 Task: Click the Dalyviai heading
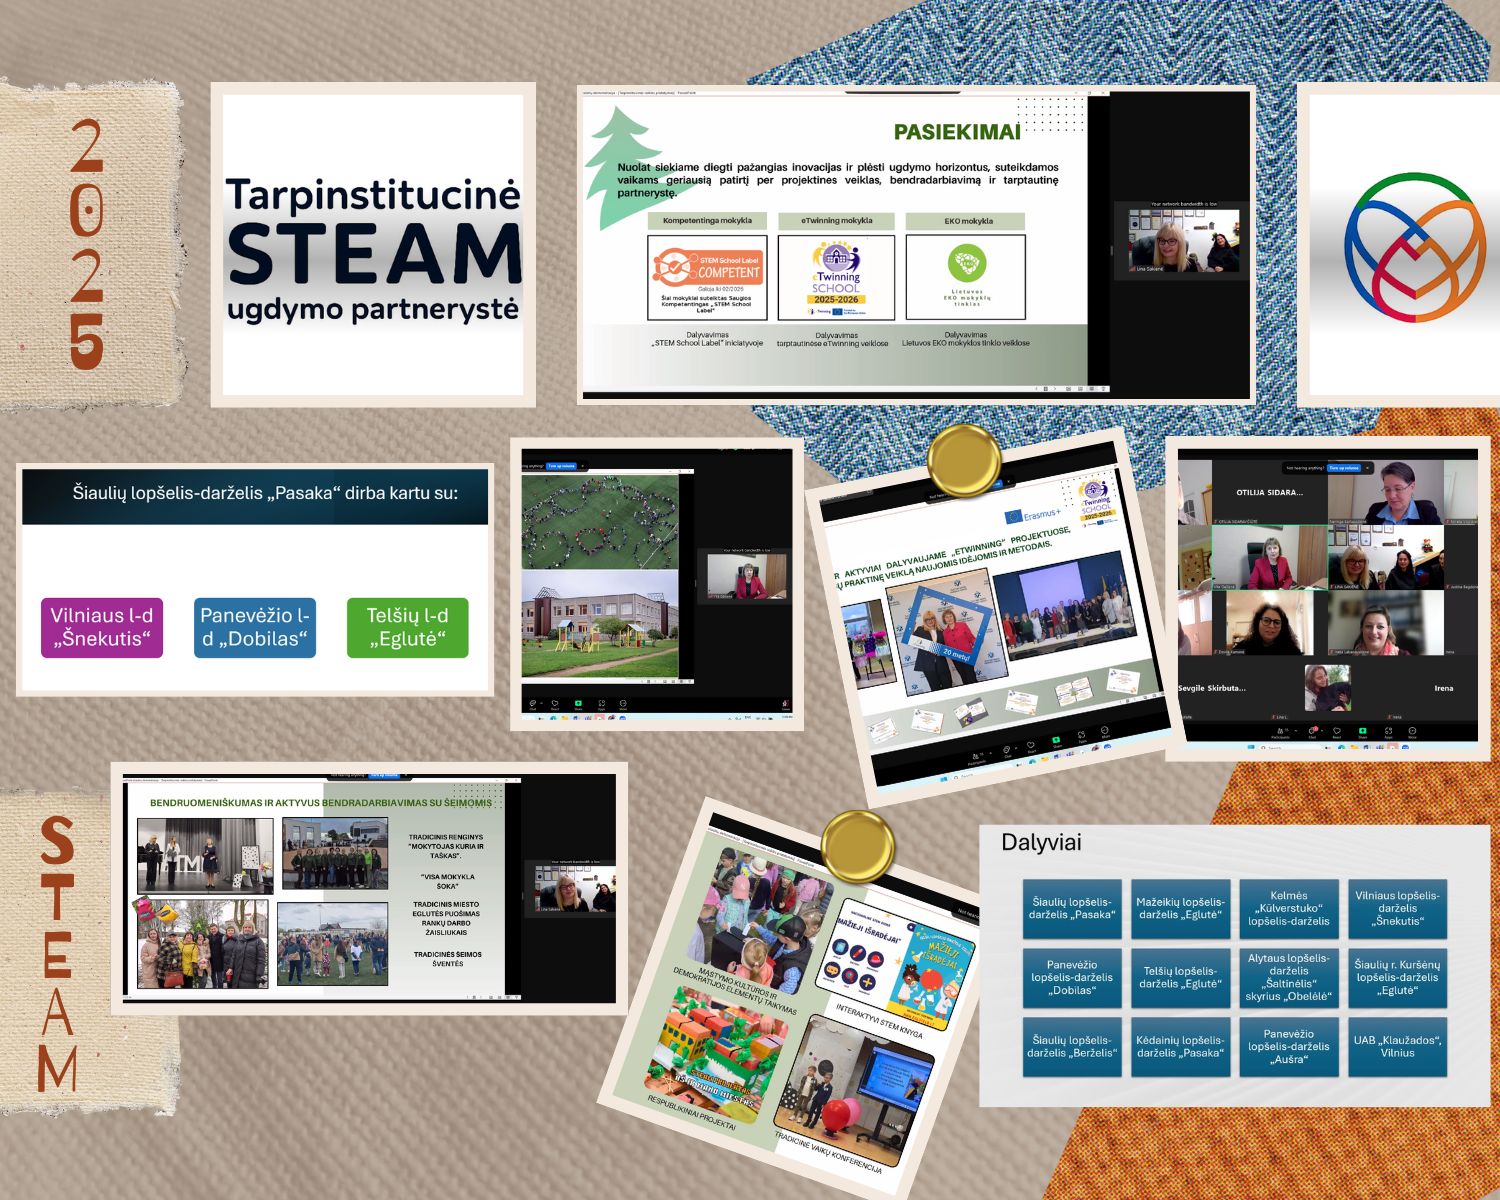tap(1041, 842)
